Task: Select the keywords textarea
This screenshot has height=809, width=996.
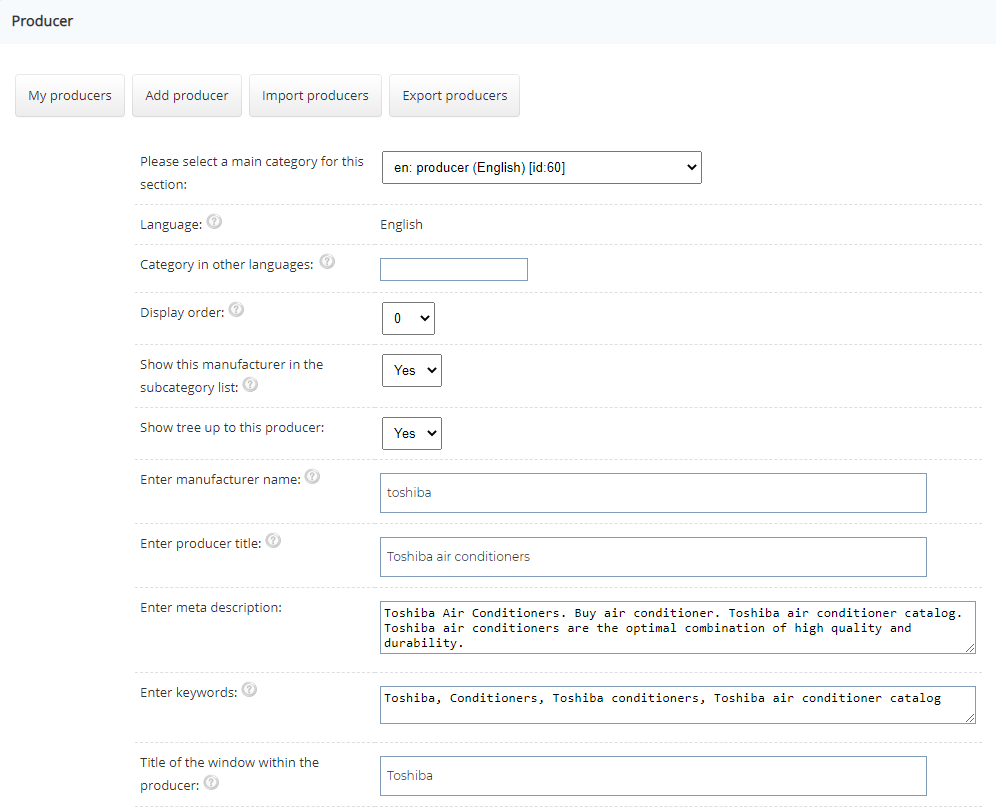Action: [678, 705]
